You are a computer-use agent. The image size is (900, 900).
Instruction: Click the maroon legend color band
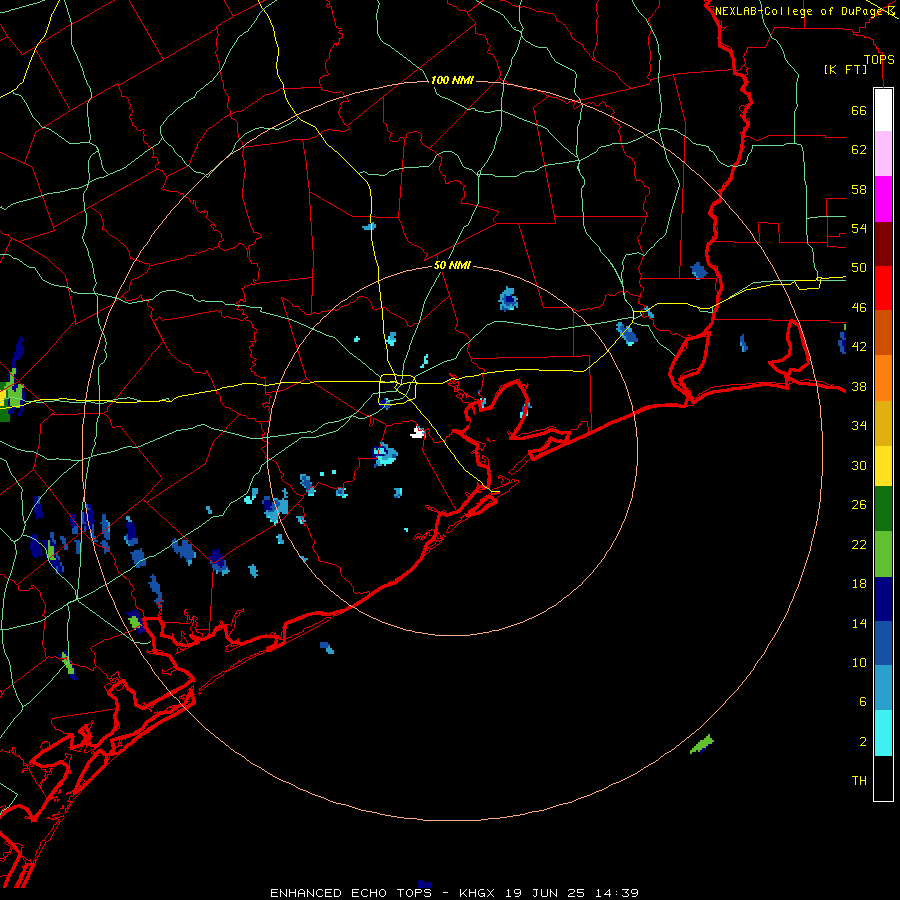coord(883,245)
